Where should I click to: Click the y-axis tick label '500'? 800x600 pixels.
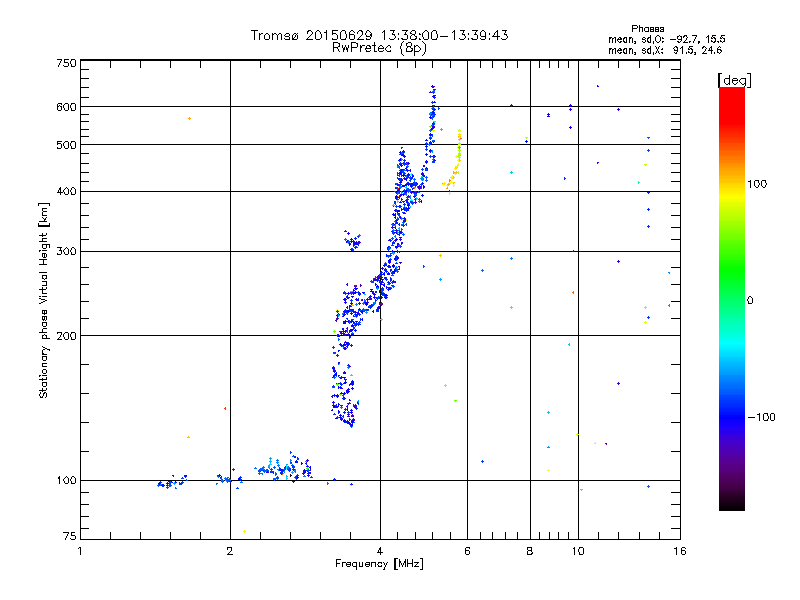pos(66,145)
